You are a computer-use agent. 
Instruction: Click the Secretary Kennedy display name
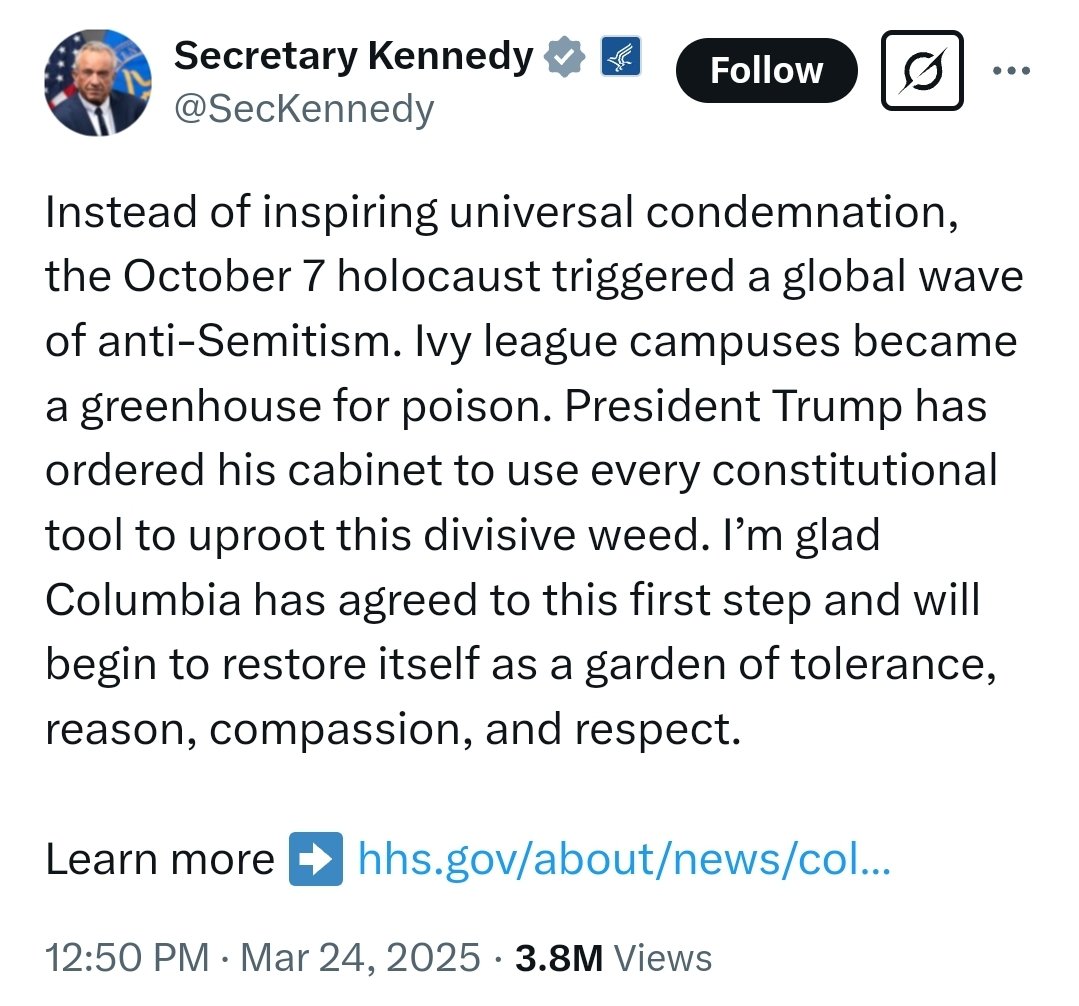[353, 58]
